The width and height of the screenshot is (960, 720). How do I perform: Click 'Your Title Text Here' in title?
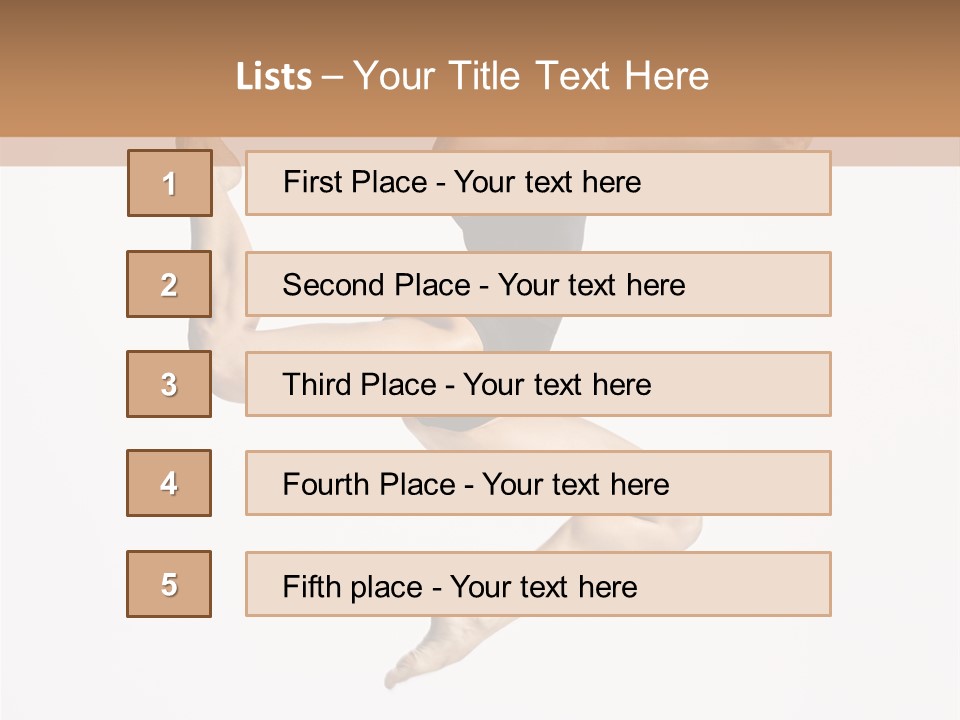coord(531,76)
